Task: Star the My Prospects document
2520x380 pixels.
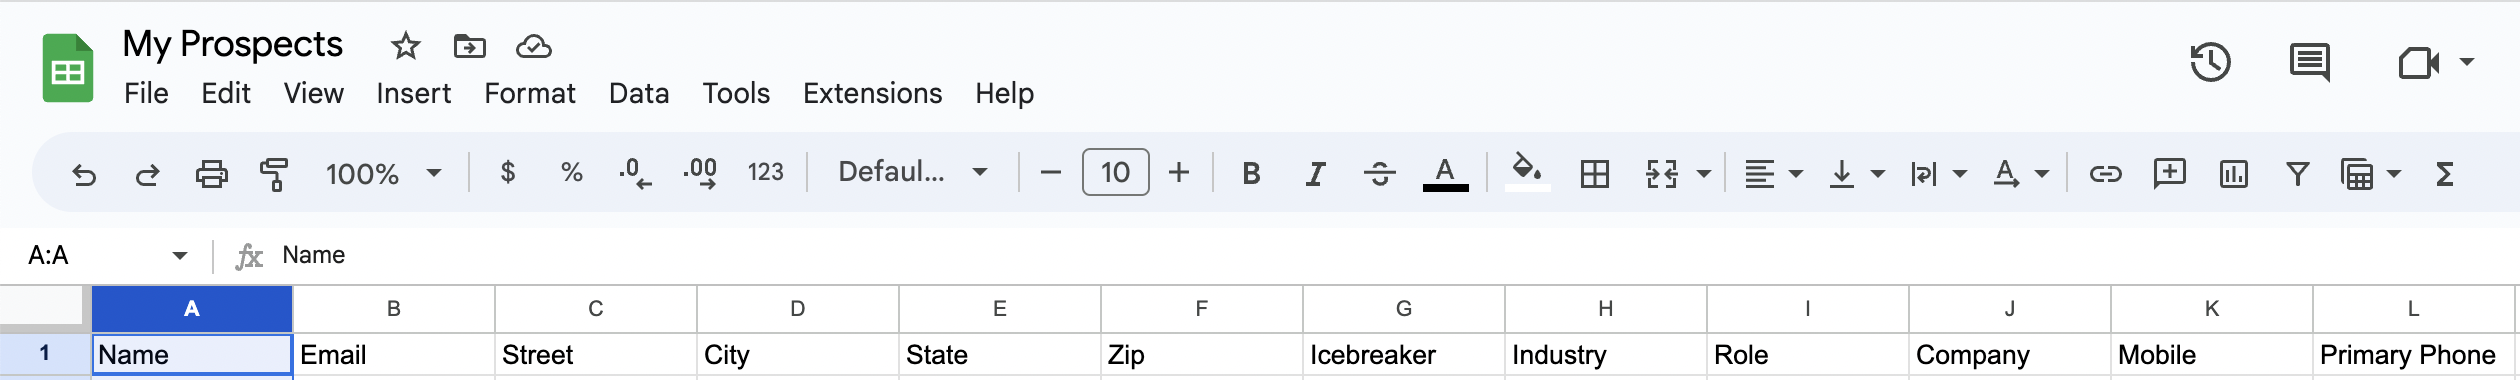Action: 405,46
